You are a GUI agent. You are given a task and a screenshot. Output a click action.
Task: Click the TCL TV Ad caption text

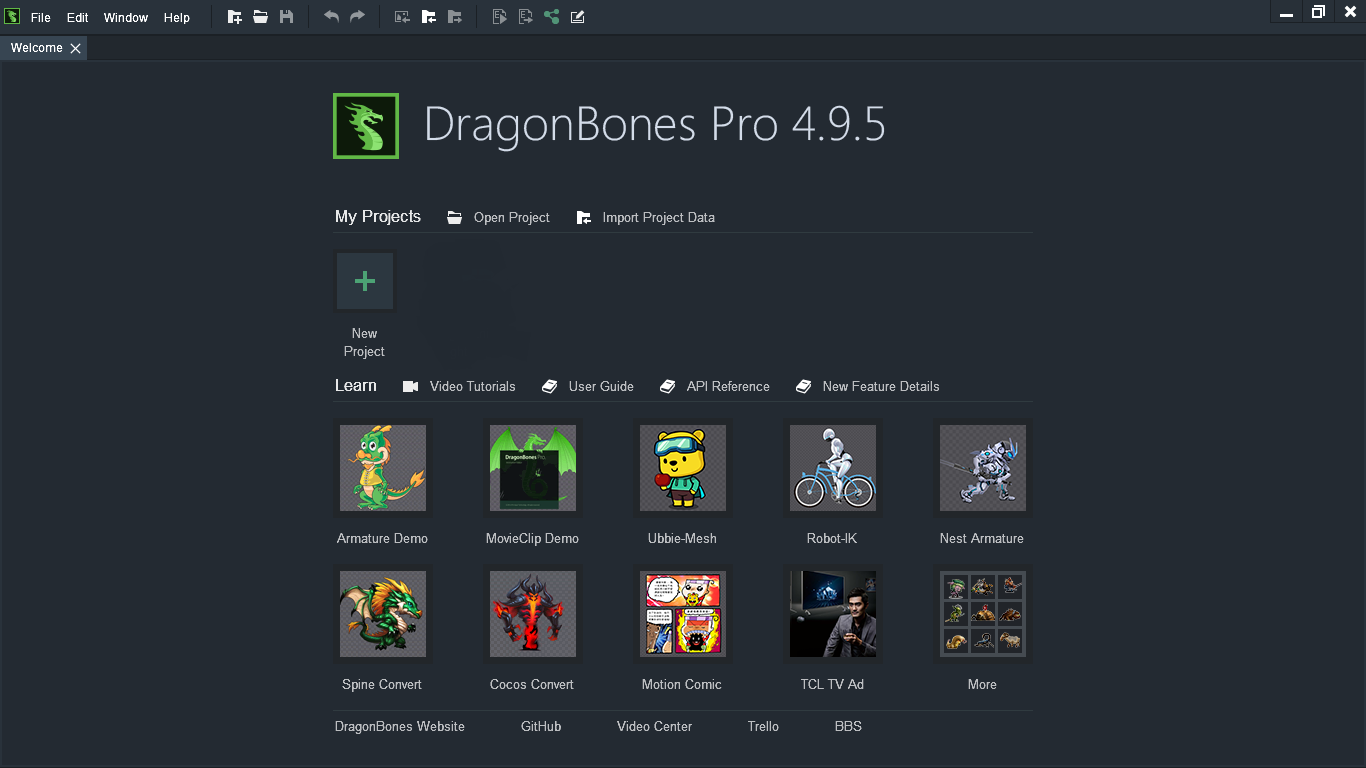[832, 684]
